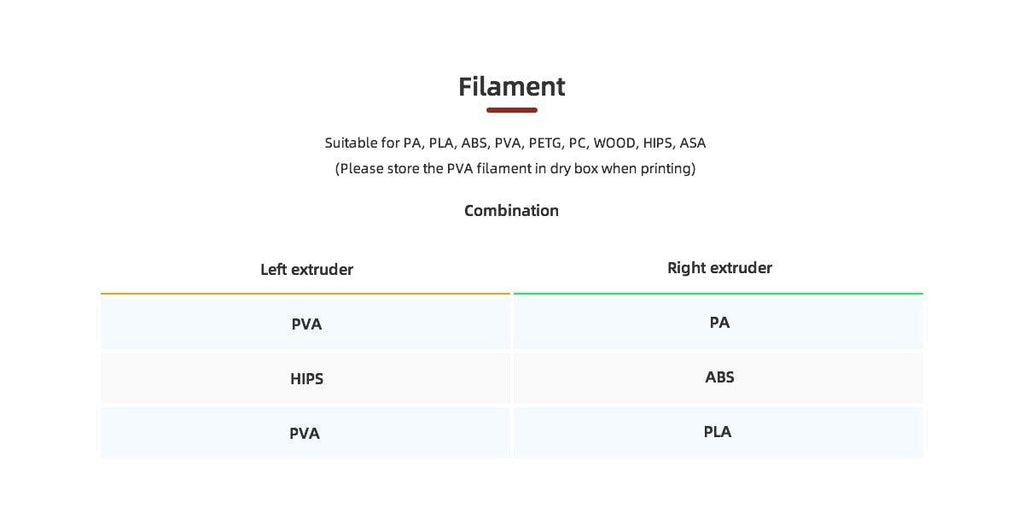
Task: Click the first row PVA cell
Action: pyautogui.click(x=305, y=324)
